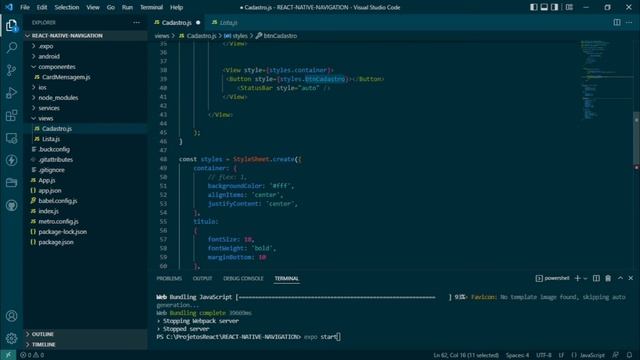Expand the node_modules folder
The width and height of the screenshot is (640, 360).
pyautogui.click(x=86, y=98)
